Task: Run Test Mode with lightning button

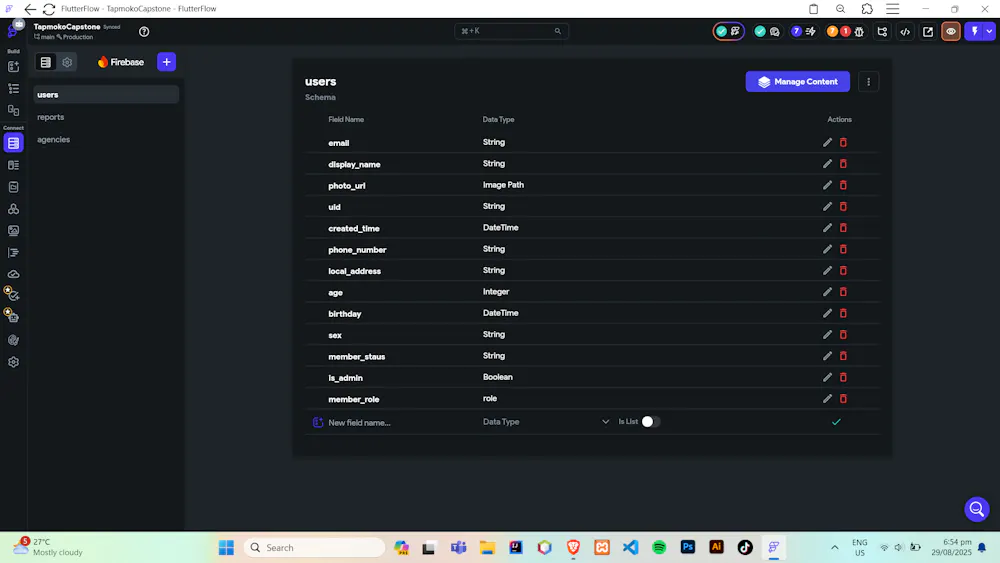Action: [x=974, y=31]
